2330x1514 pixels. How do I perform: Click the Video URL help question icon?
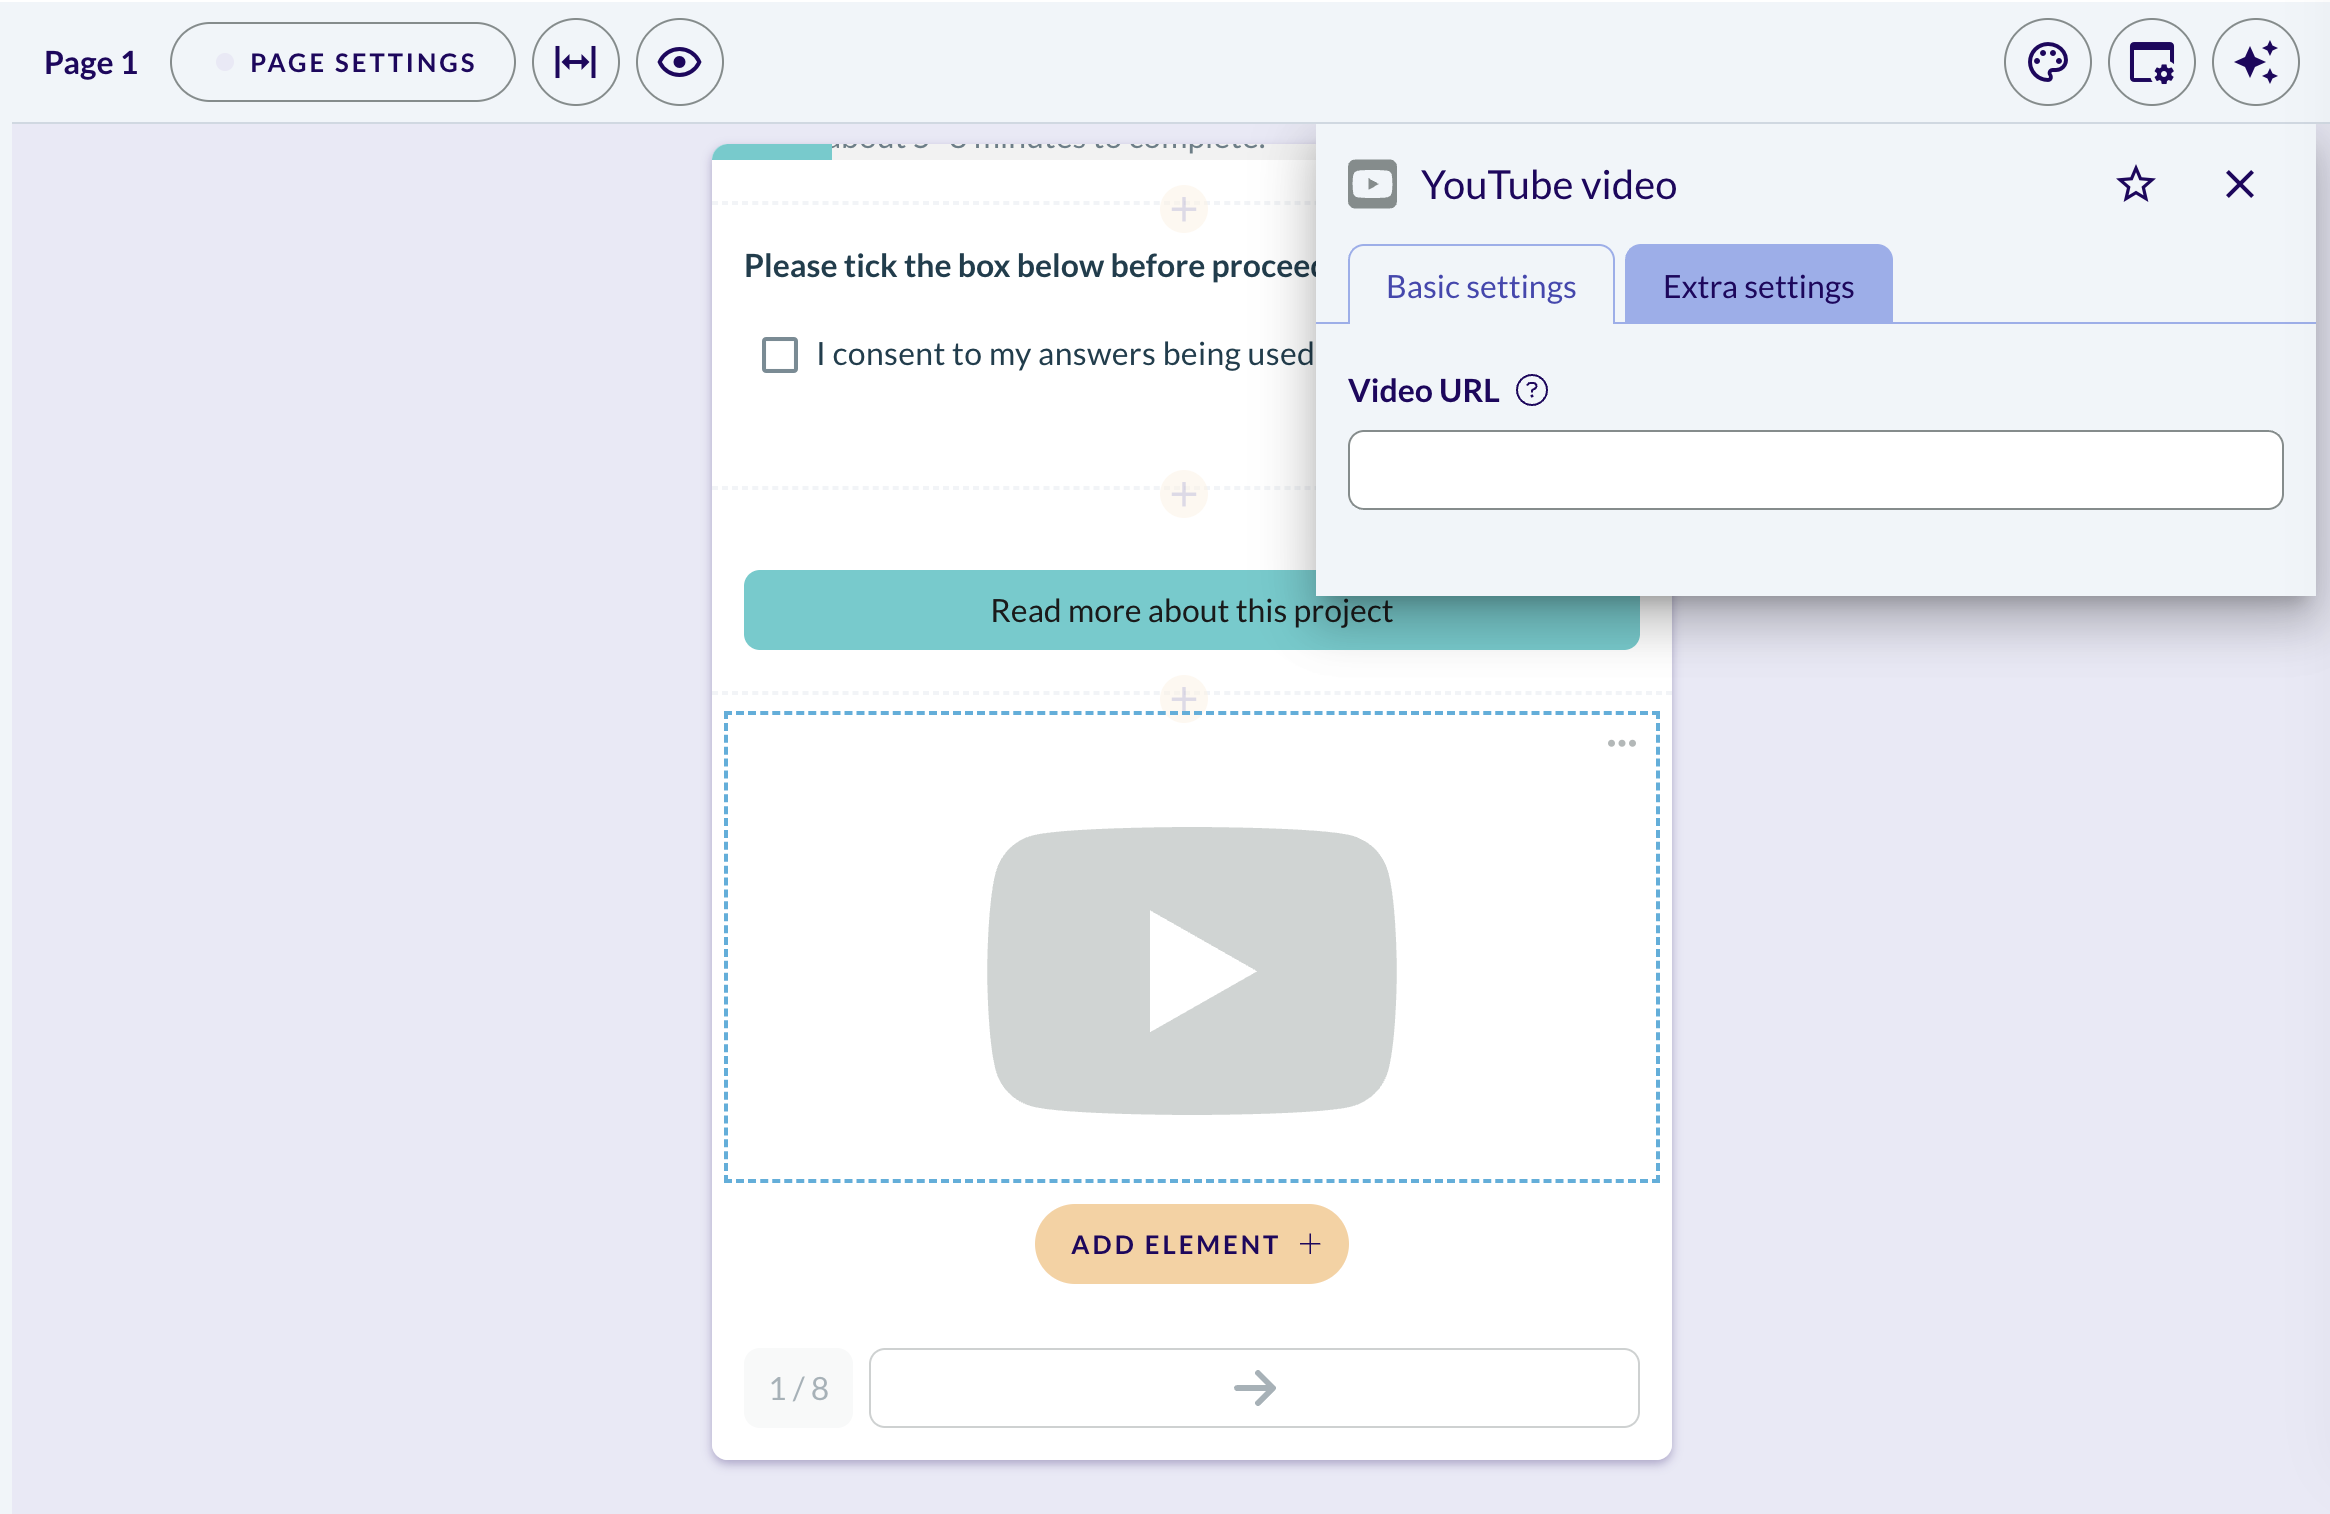point(1531,390)
